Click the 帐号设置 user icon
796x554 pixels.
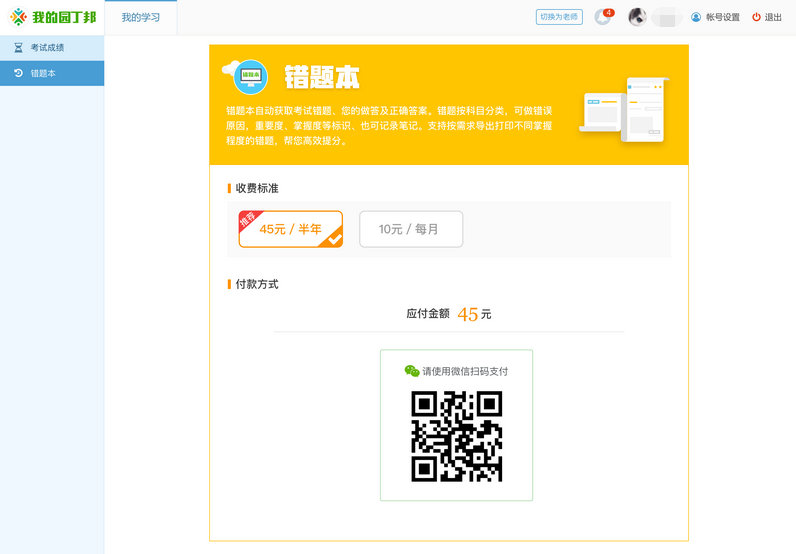pos(695,17)
